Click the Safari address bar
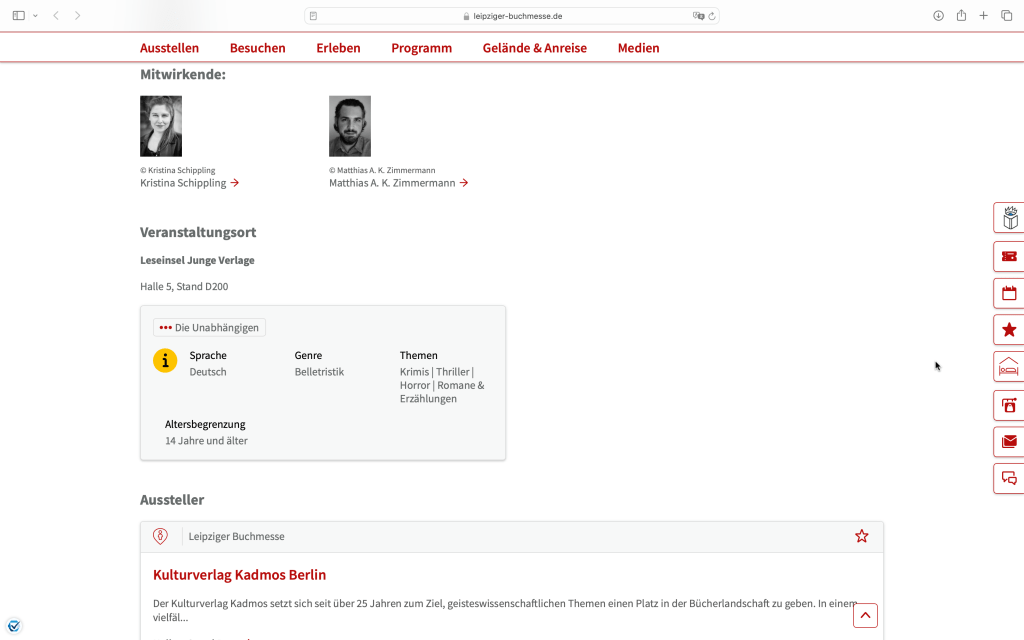1024x640 pixels. [x=512, y=16]
